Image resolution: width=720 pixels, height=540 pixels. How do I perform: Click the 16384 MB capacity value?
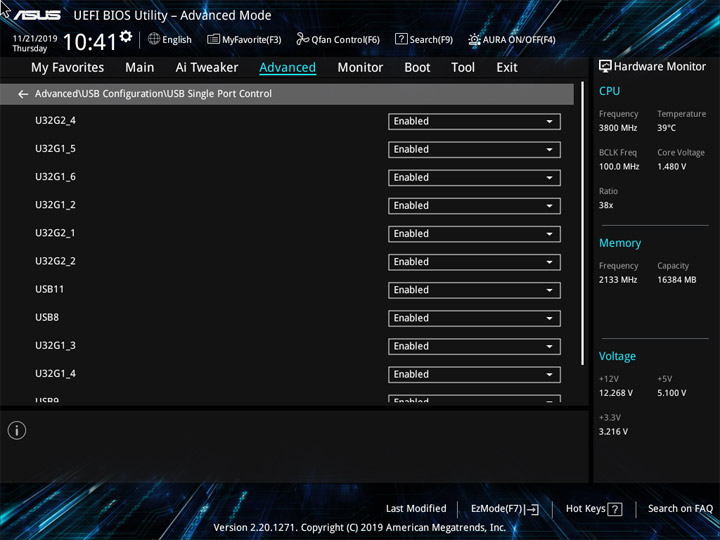click(x=676, y=280)
